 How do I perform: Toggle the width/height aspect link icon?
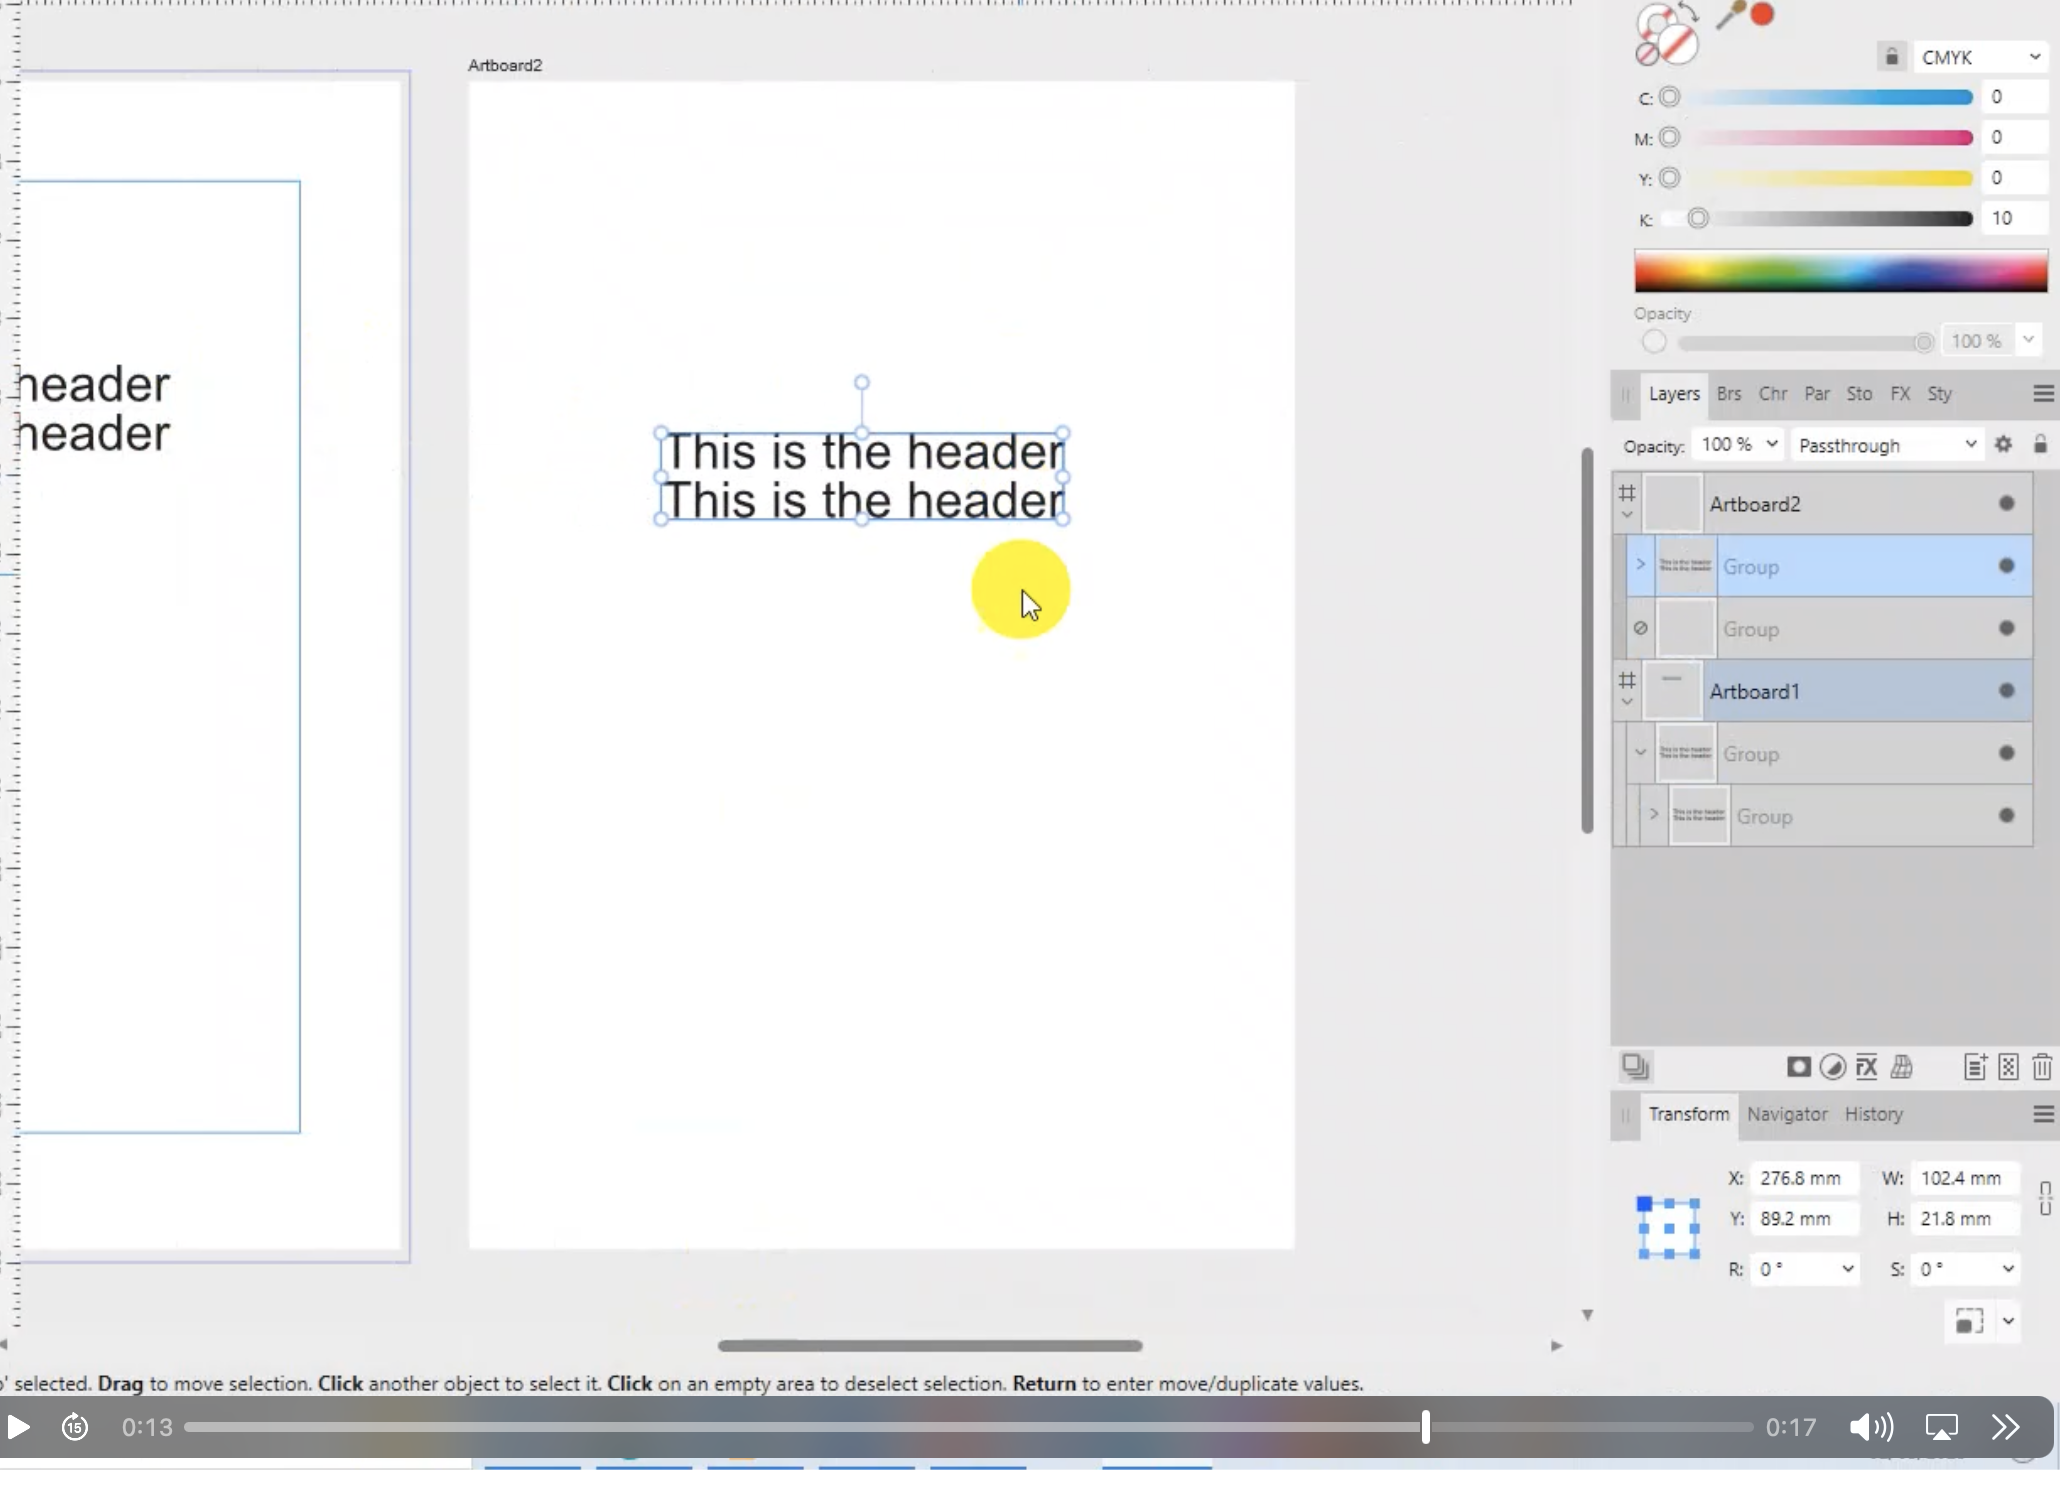click(x=2045, y=1198)
